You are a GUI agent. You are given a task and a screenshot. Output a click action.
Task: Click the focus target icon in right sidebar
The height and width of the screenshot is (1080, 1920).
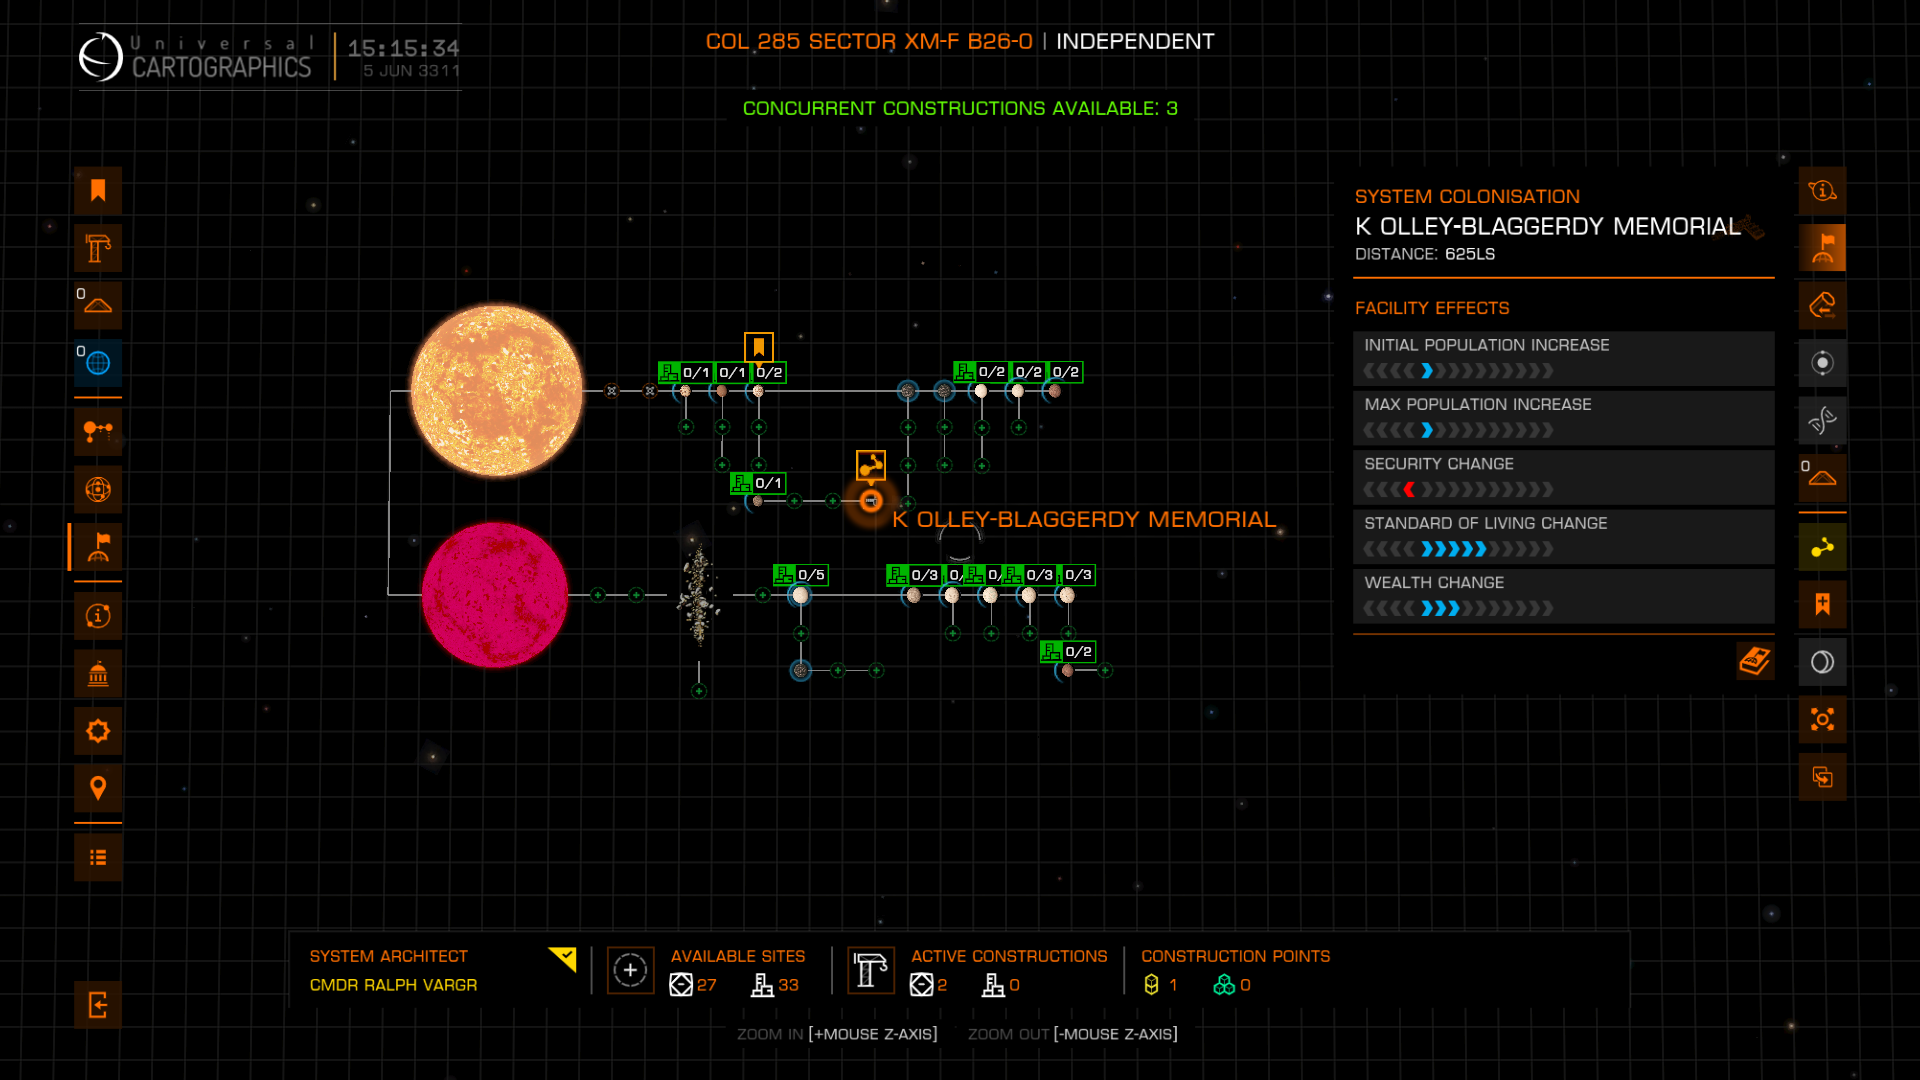(x=1822, y=719)
